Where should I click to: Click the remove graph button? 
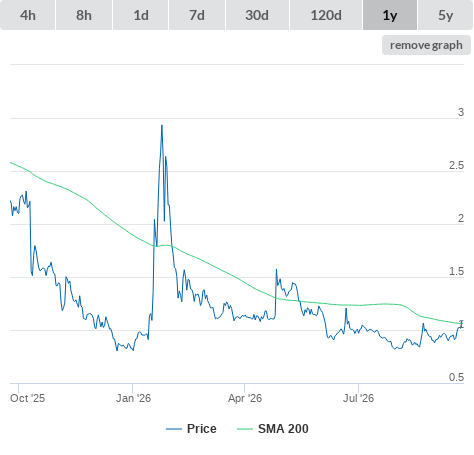click(x=426, y=45)
